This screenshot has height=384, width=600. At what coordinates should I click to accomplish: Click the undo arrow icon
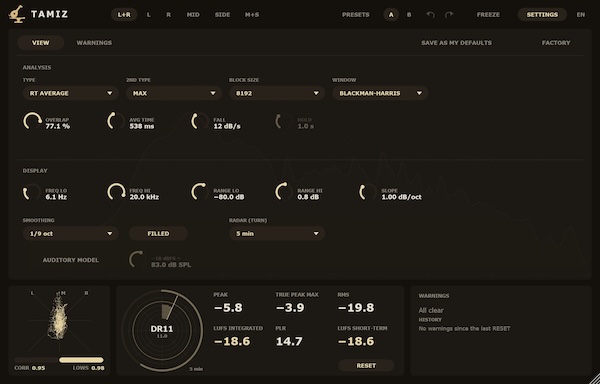point(430,15)
